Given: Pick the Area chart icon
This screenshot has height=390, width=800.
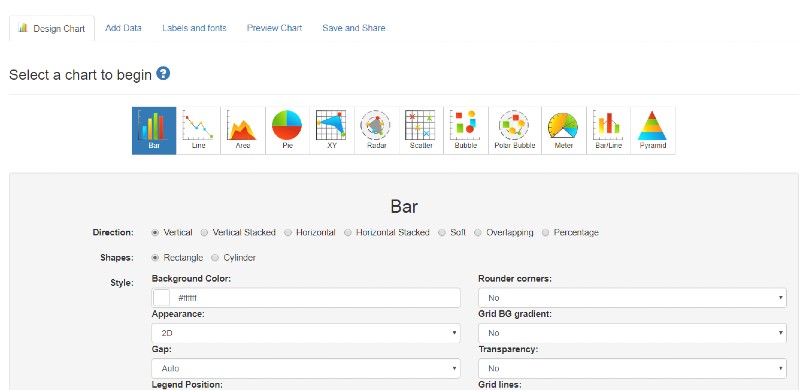Looking at the screenshot, I should [x=243, y=130].
